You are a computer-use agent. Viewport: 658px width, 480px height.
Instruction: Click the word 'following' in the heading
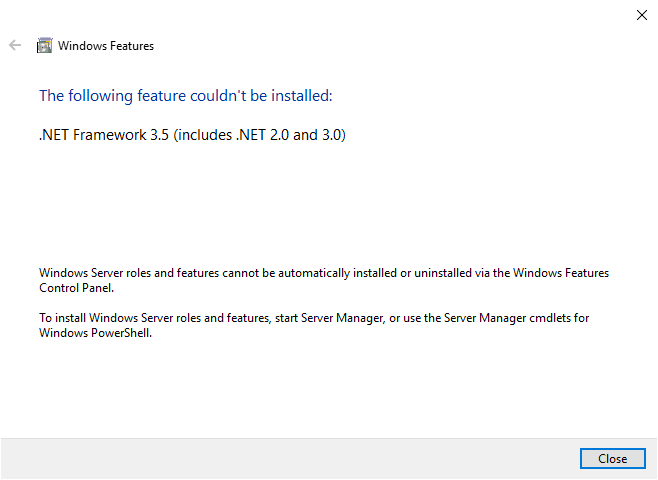[101, 96]
